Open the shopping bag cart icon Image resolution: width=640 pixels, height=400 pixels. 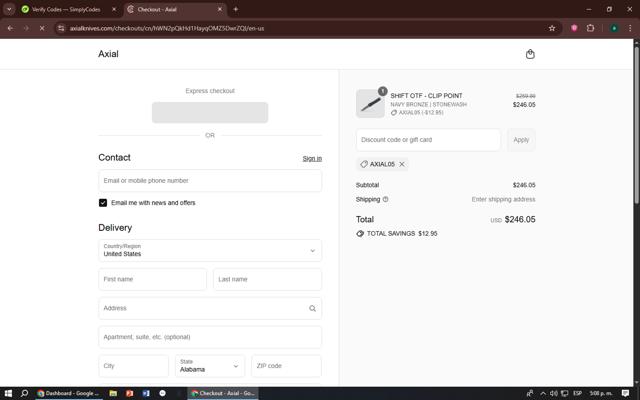point(530,54)
